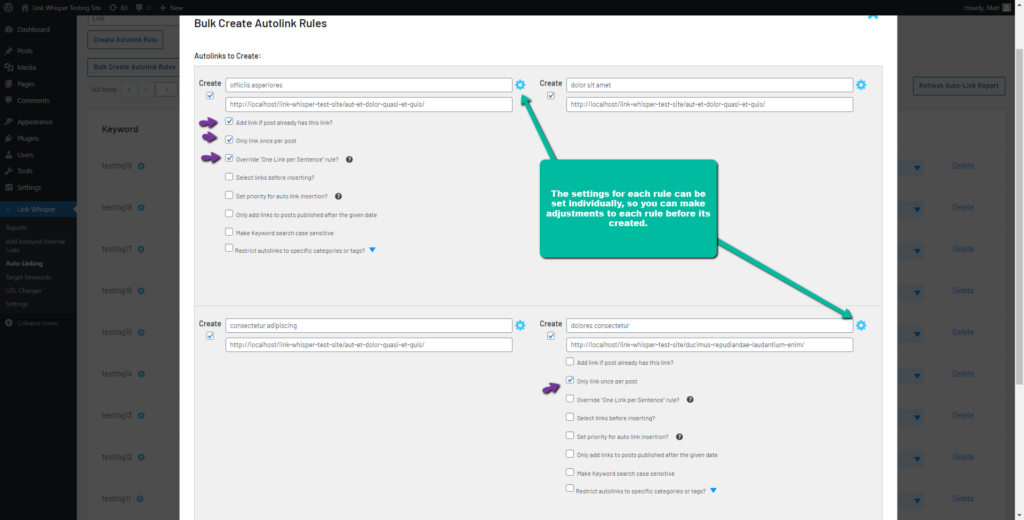Viewport: 1024px width, 520px height.
Task: Enable Only add links after given date for dolores consectetur
Action: point(570,453)
